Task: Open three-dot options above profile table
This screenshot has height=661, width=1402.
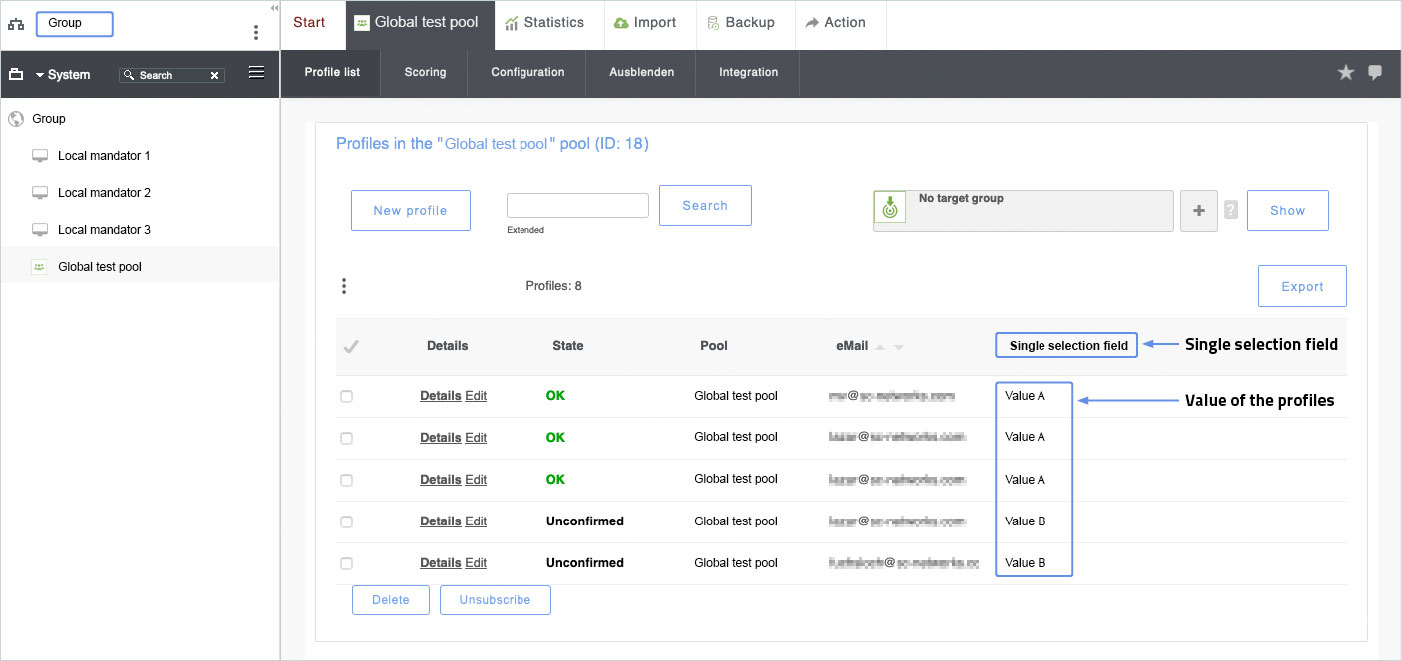Action: click(x=344, y=286)
